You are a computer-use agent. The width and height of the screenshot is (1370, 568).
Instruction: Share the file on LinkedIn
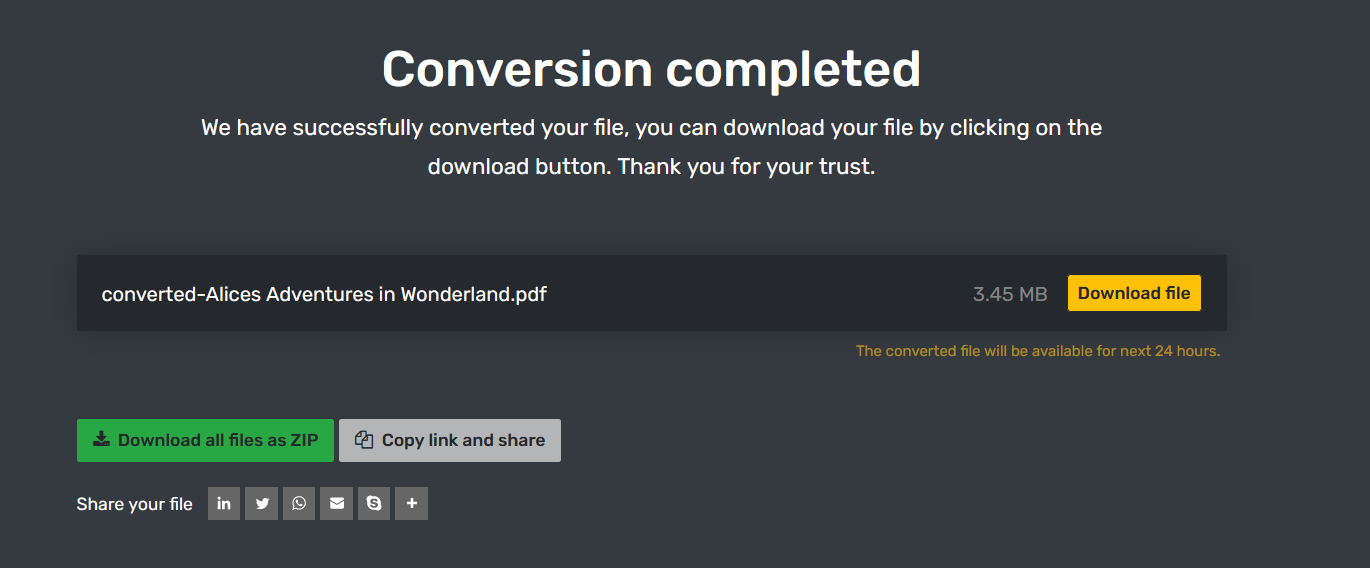(x=224, y=504)
